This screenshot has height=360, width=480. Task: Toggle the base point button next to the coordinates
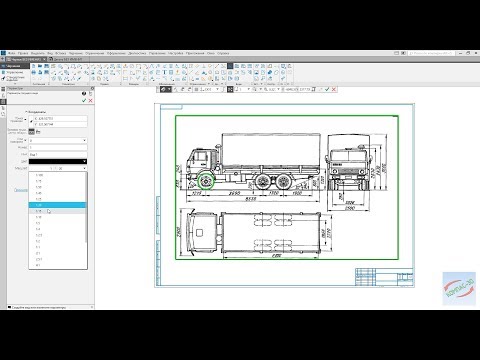coord(31,132)
